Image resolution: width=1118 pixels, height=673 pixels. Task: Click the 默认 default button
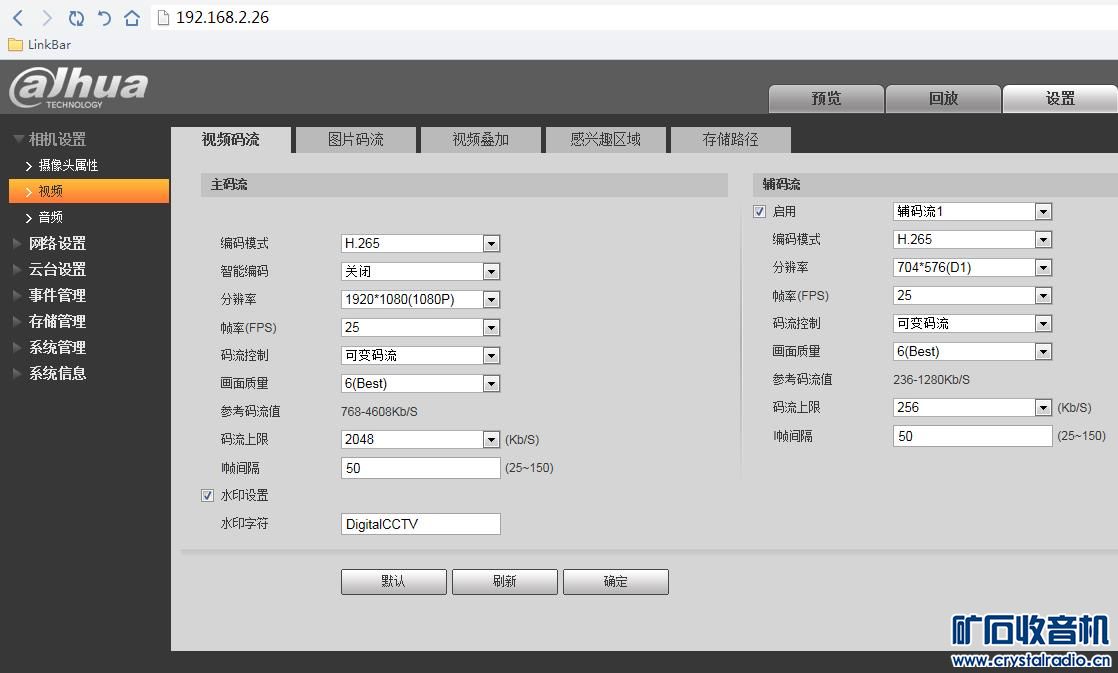(x=394, y=582)
